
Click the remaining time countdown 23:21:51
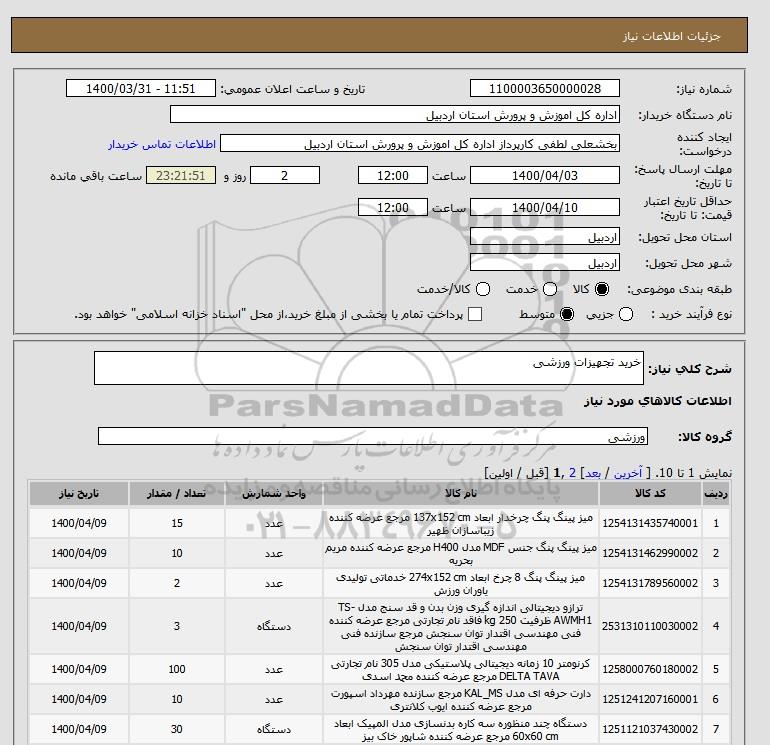(x=181, y=175)
